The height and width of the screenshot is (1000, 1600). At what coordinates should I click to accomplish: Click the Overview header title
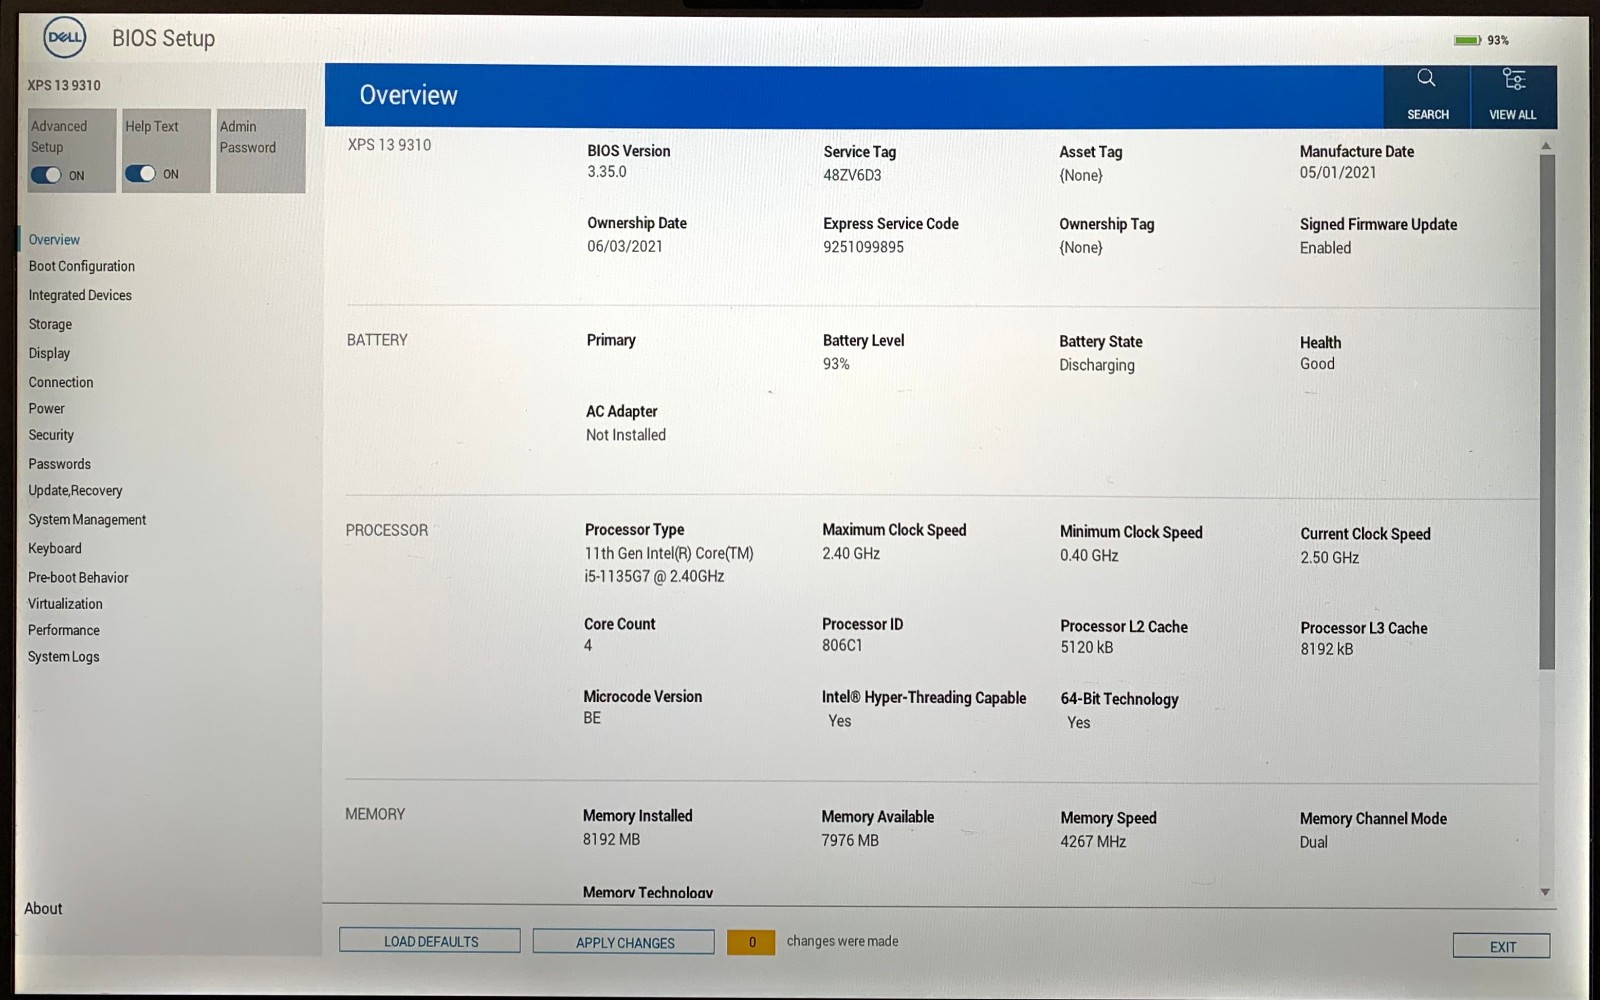click(x=408, y=95)
